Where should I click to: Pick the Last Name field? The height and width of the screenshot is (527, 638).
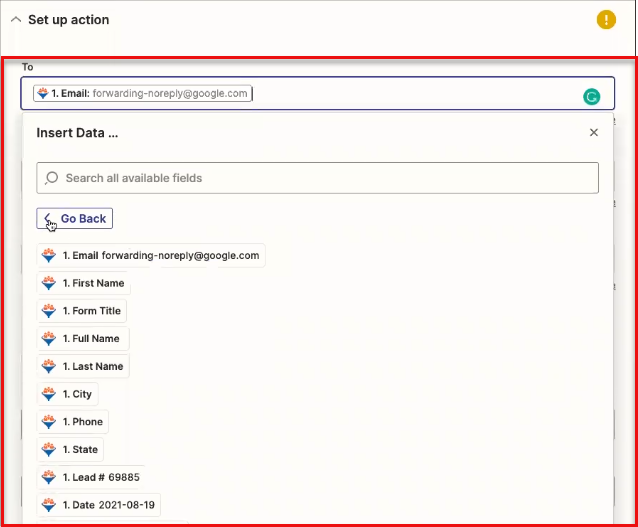(x=84, y=367)
